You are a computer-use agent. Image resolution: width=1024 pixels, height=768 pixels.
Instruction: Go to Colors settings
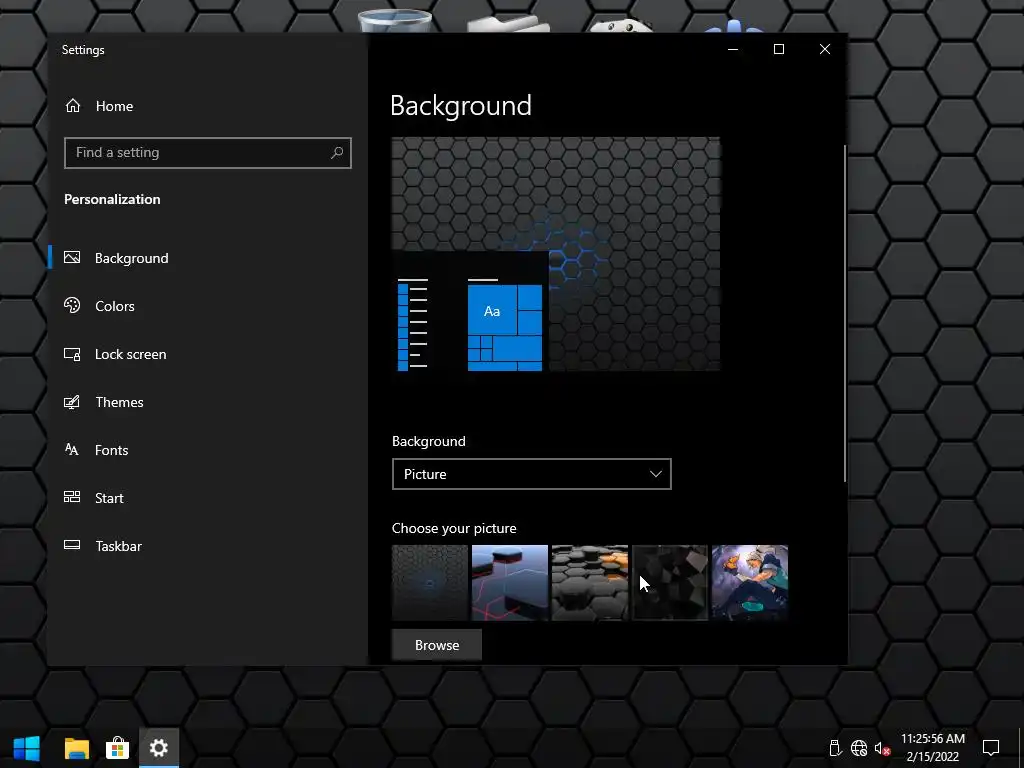(x=115, y=306)
